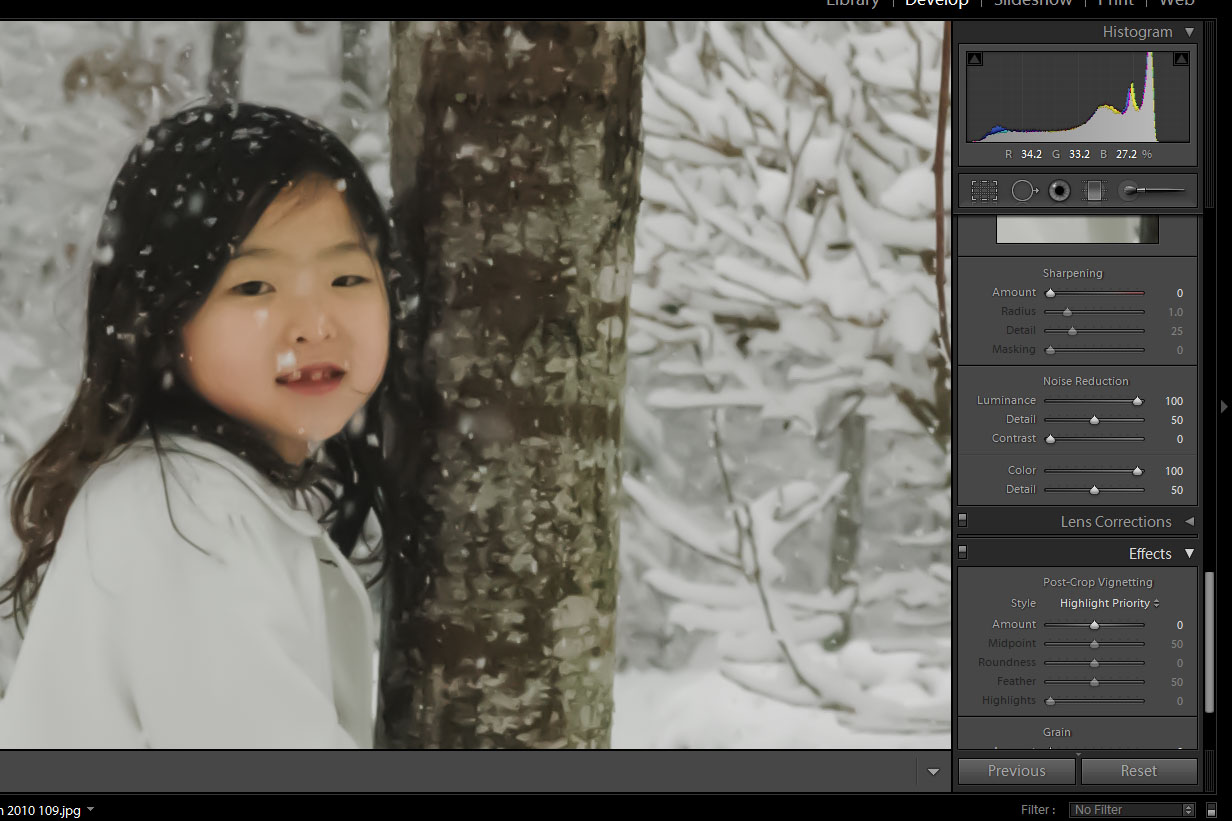Toggle the filter lock switch beside No Filter

pos(1211,809)
